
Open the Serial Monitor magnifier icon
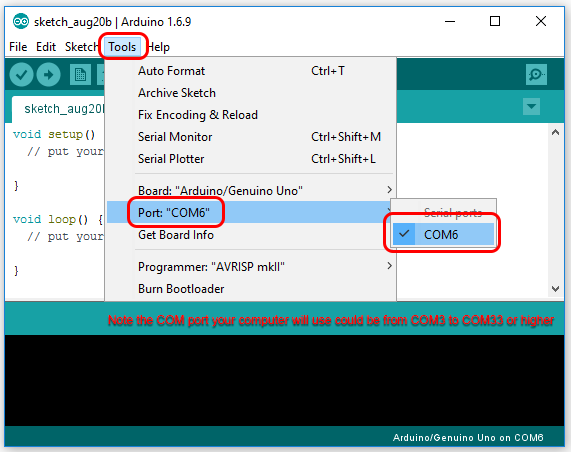click(x=536, y=75)
